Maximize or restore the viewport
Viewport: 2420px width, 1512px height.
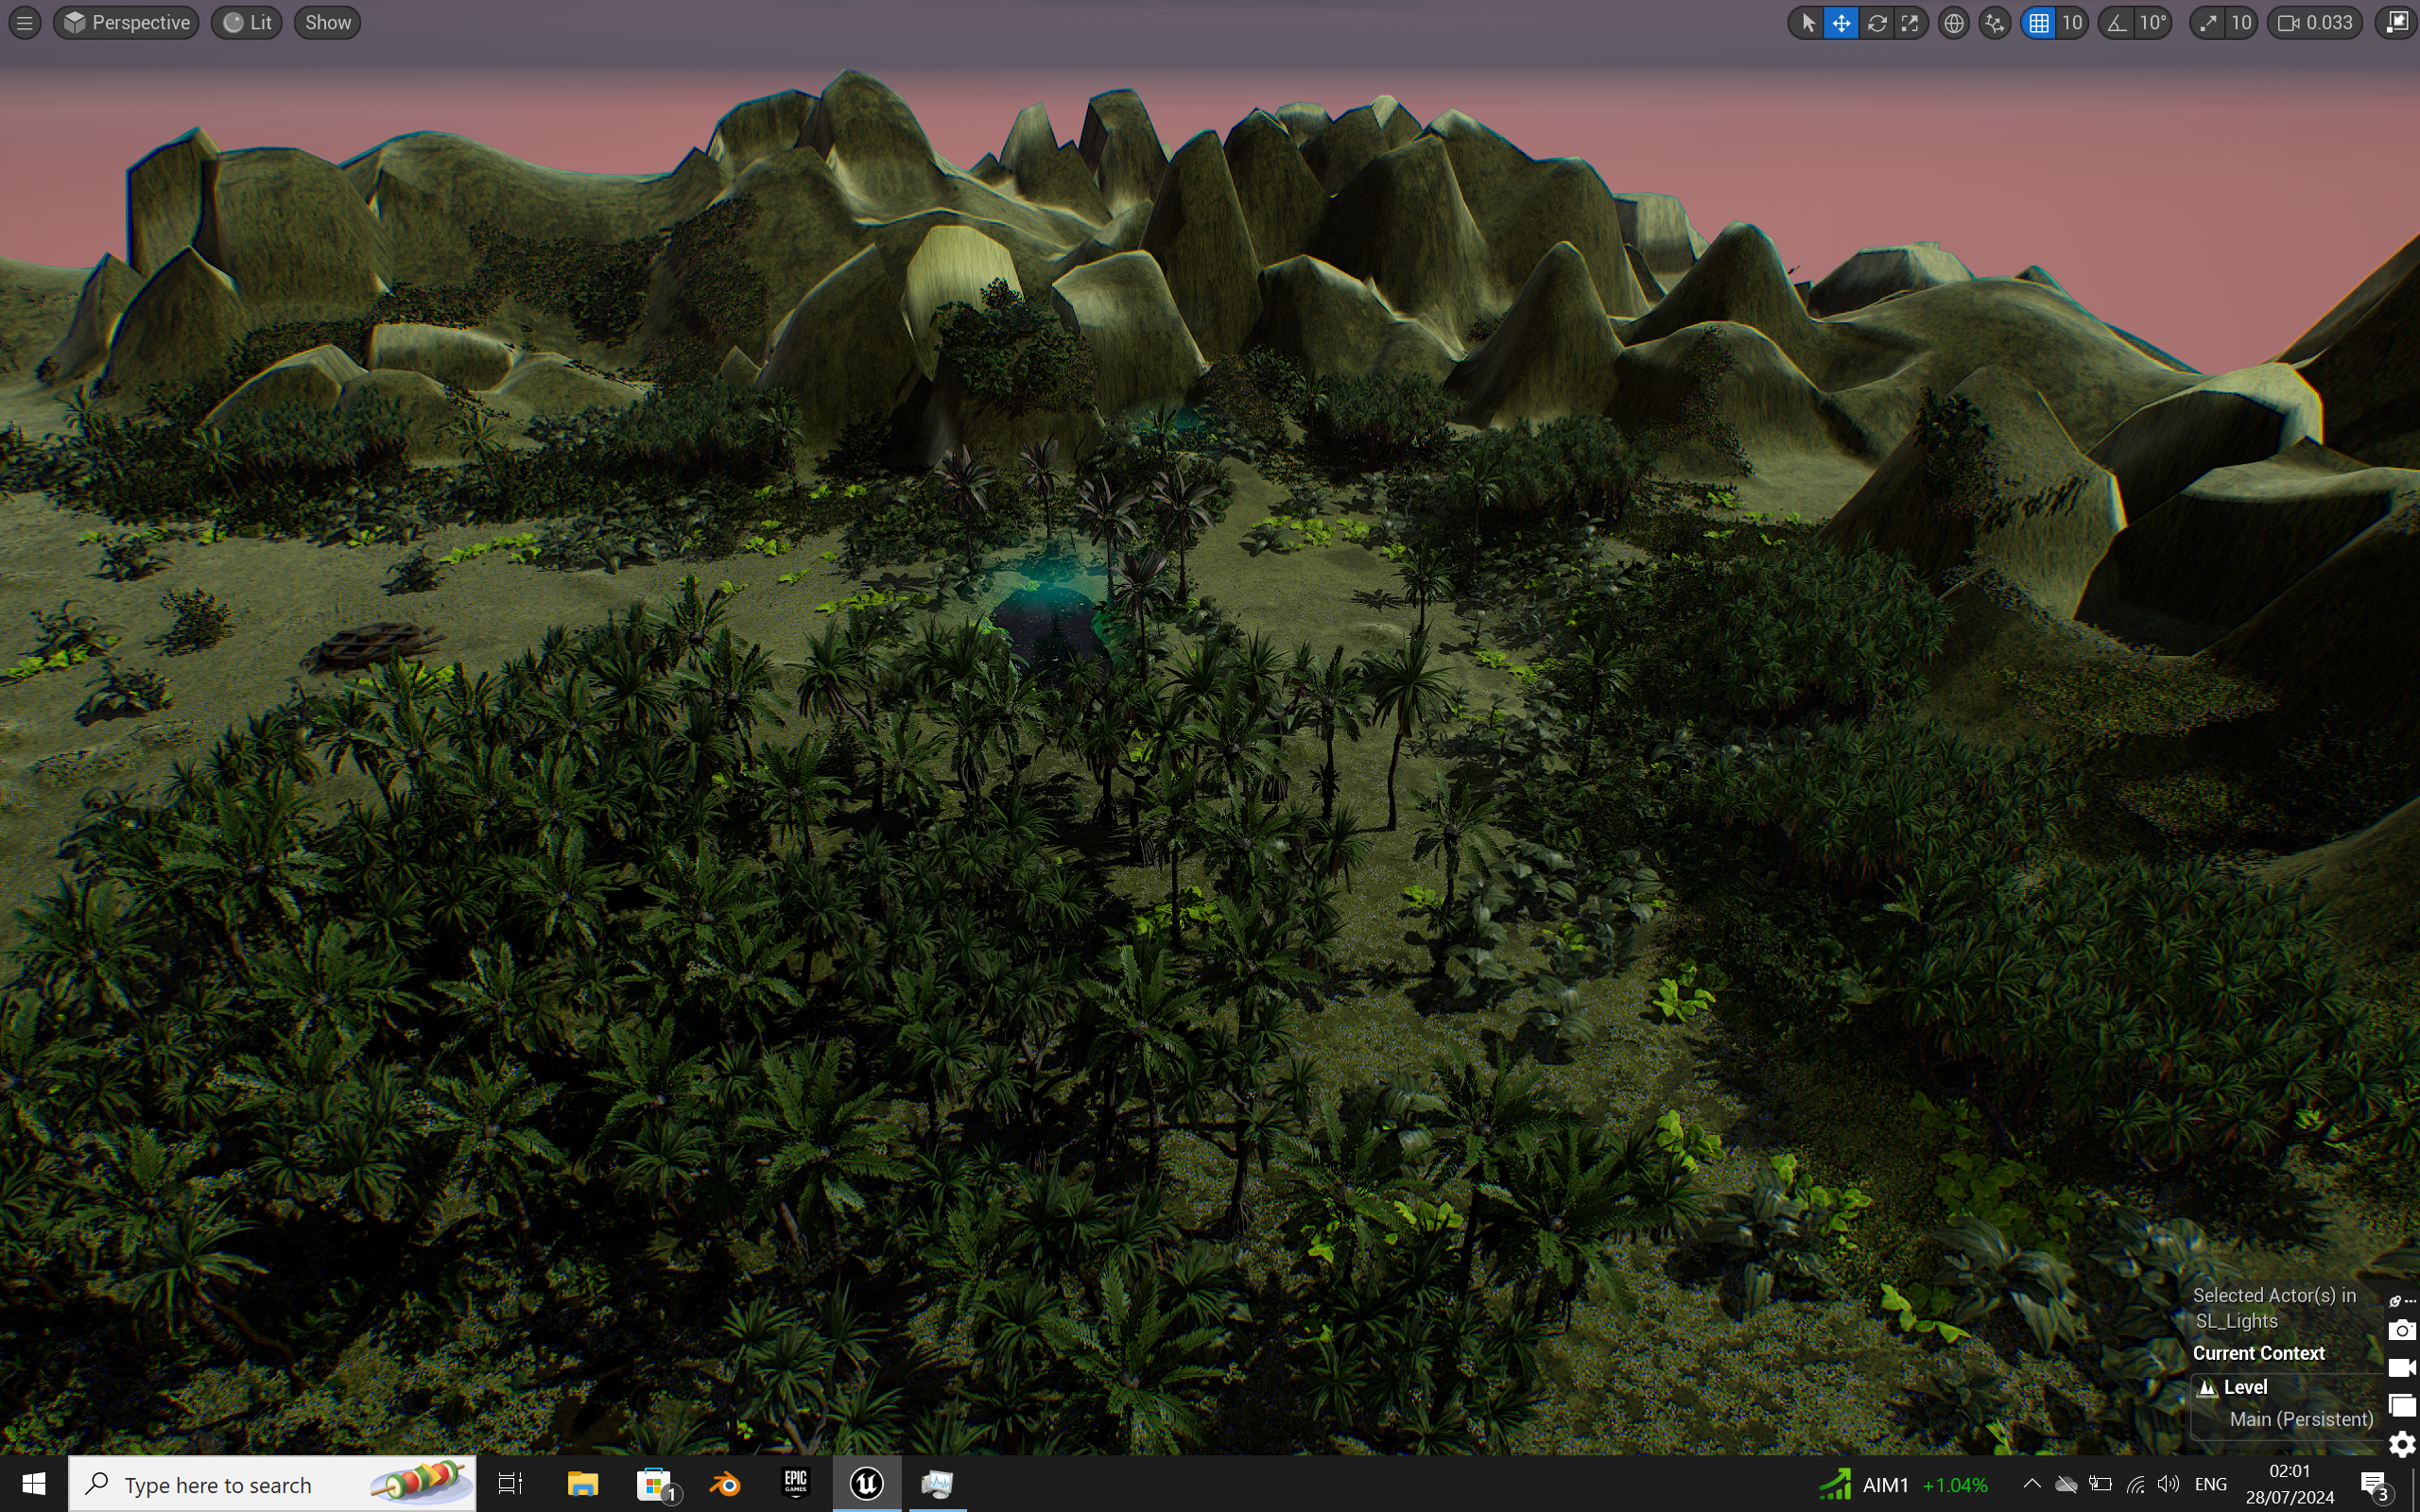[2397, 22]
